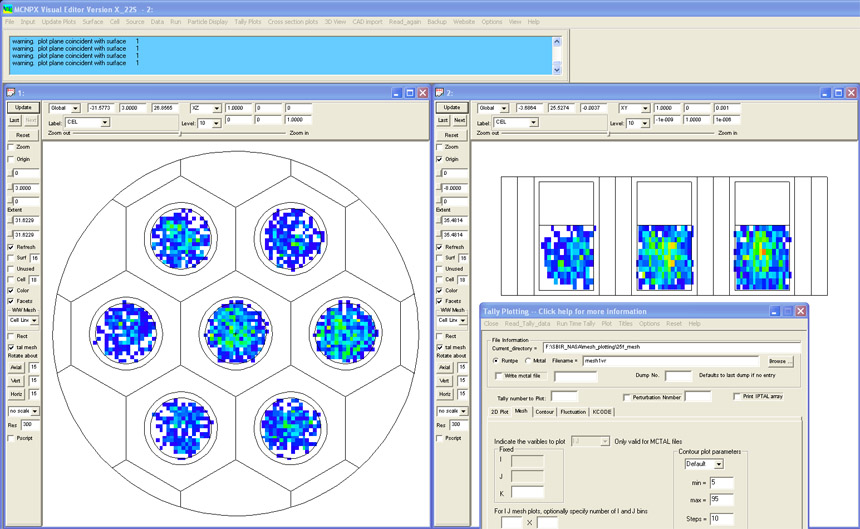
Task: Open the 3D View menu
Action: (335, 22)
